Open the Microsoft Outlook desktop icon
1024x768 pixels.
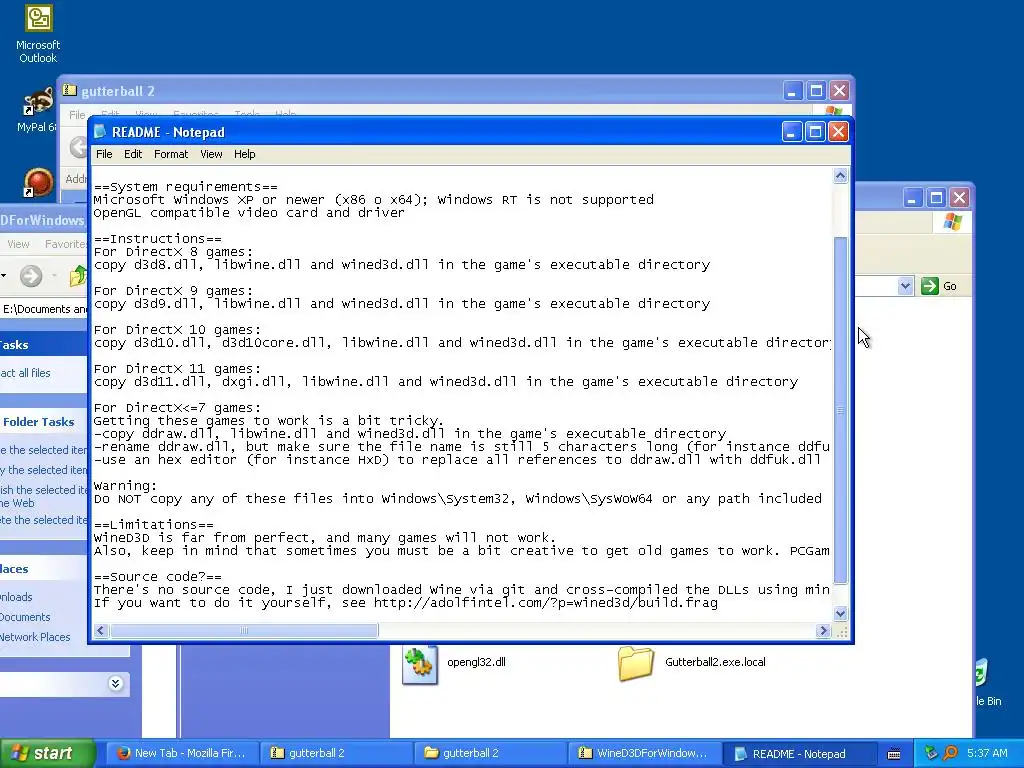(x=38, y=34)
